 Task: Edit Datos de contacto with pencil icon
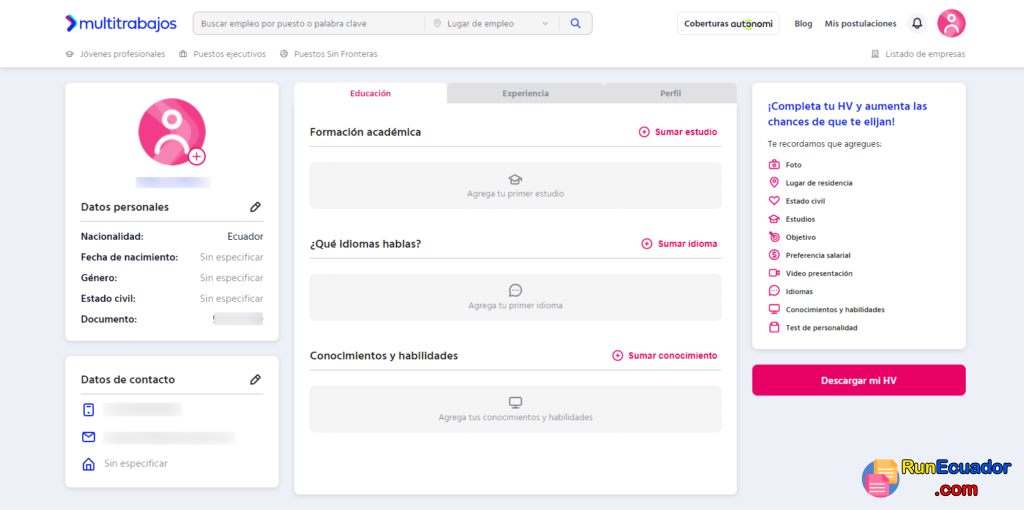[255, 379]
